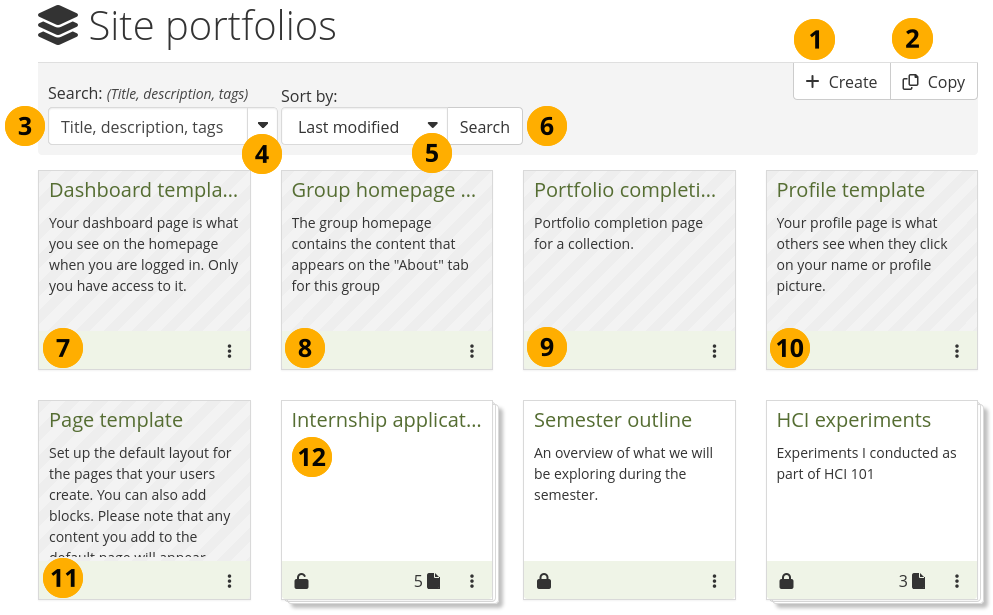
Task: Open more options for Group homepage card
Action: pyautogui.click(x=472, y=351)
